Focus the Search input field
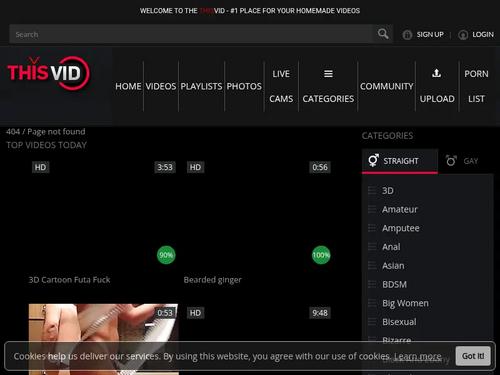Image resolution: width=500 pixels, height=375 pixels. (x=191, y=34)
